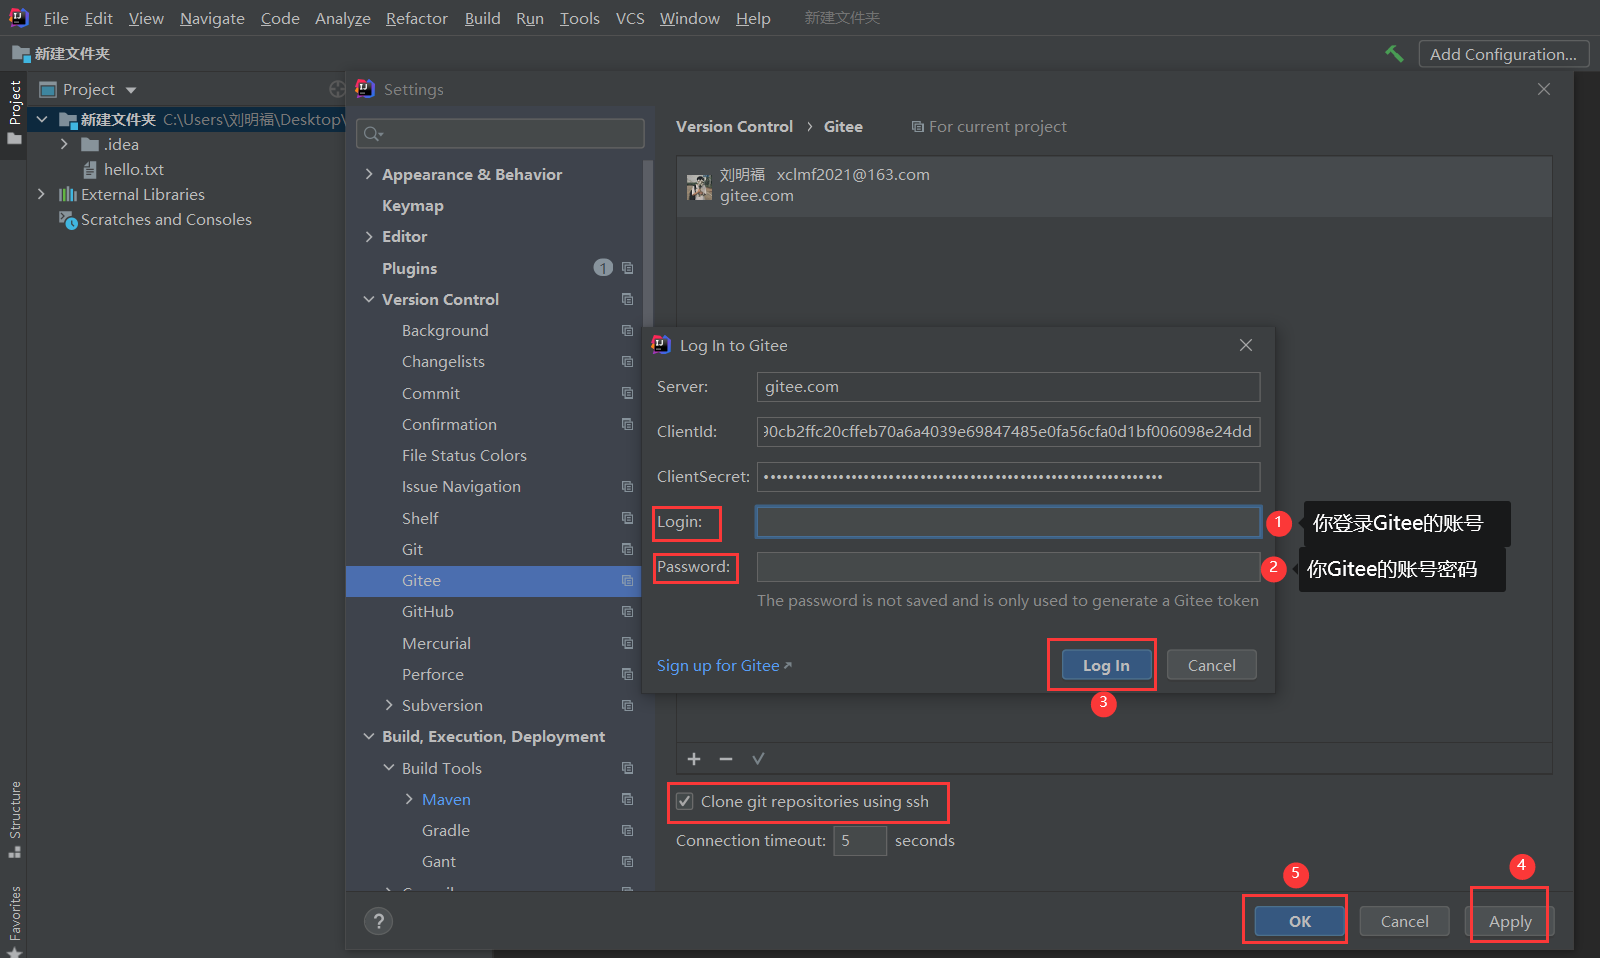Open the Structure tool window tab
Viewport: 1600px width, 958px height.
(15, 819)
